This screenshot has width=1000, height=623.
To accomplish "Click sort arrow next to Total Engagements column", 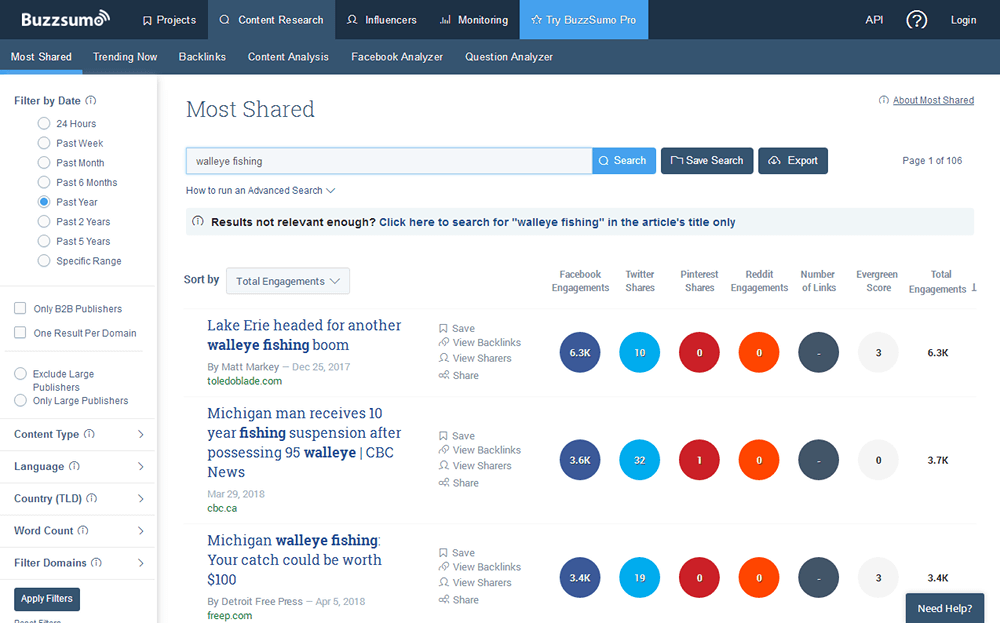I will point(974,288).
